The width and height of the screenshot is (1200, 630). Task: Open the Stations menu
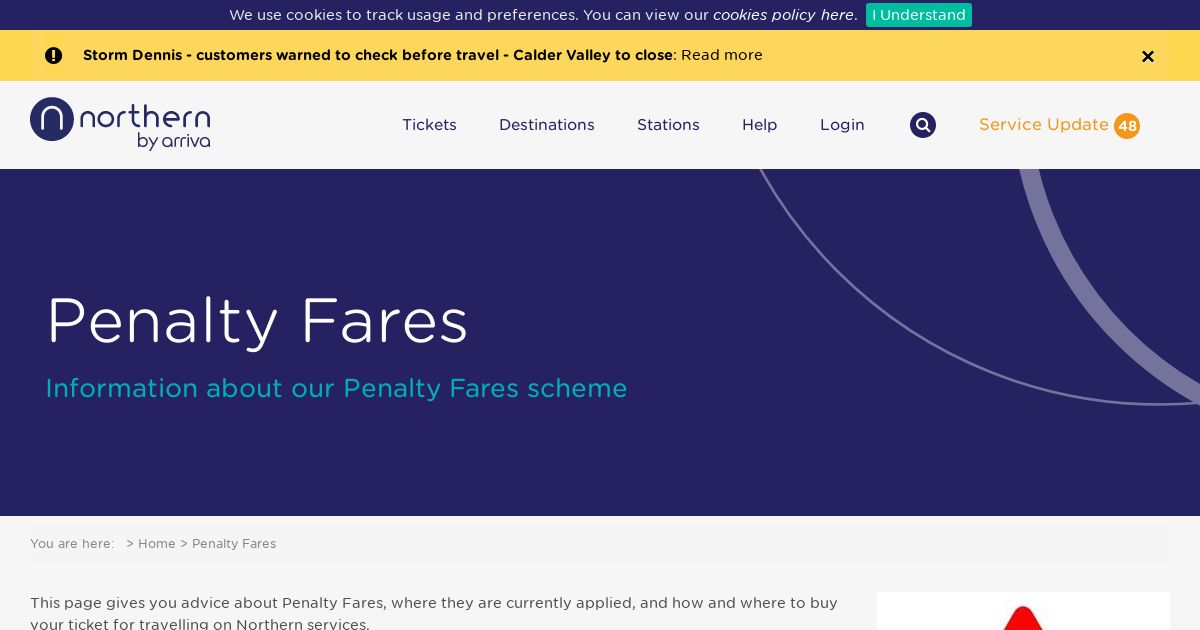[x=668, y=125]
